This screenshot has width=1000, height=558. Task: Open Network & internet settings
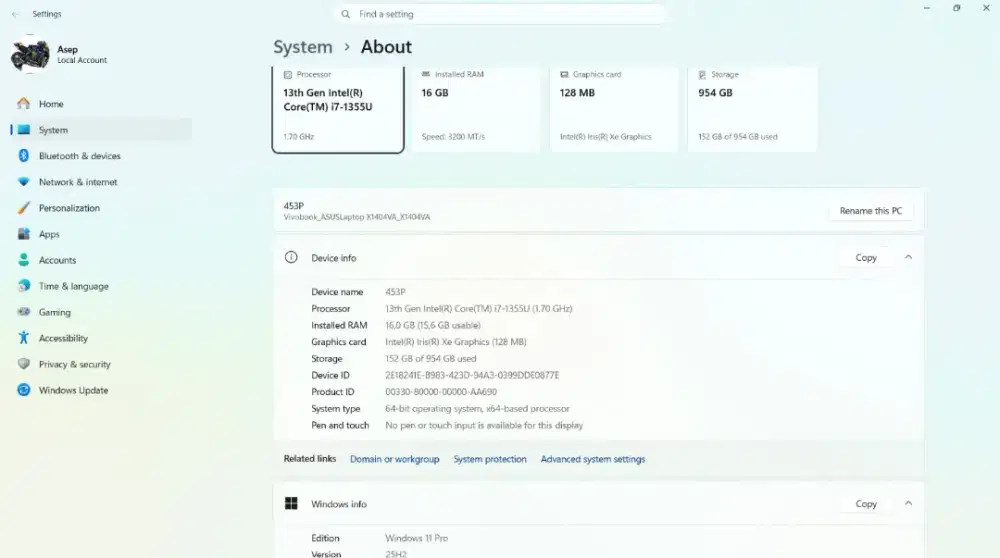[101, 182]
